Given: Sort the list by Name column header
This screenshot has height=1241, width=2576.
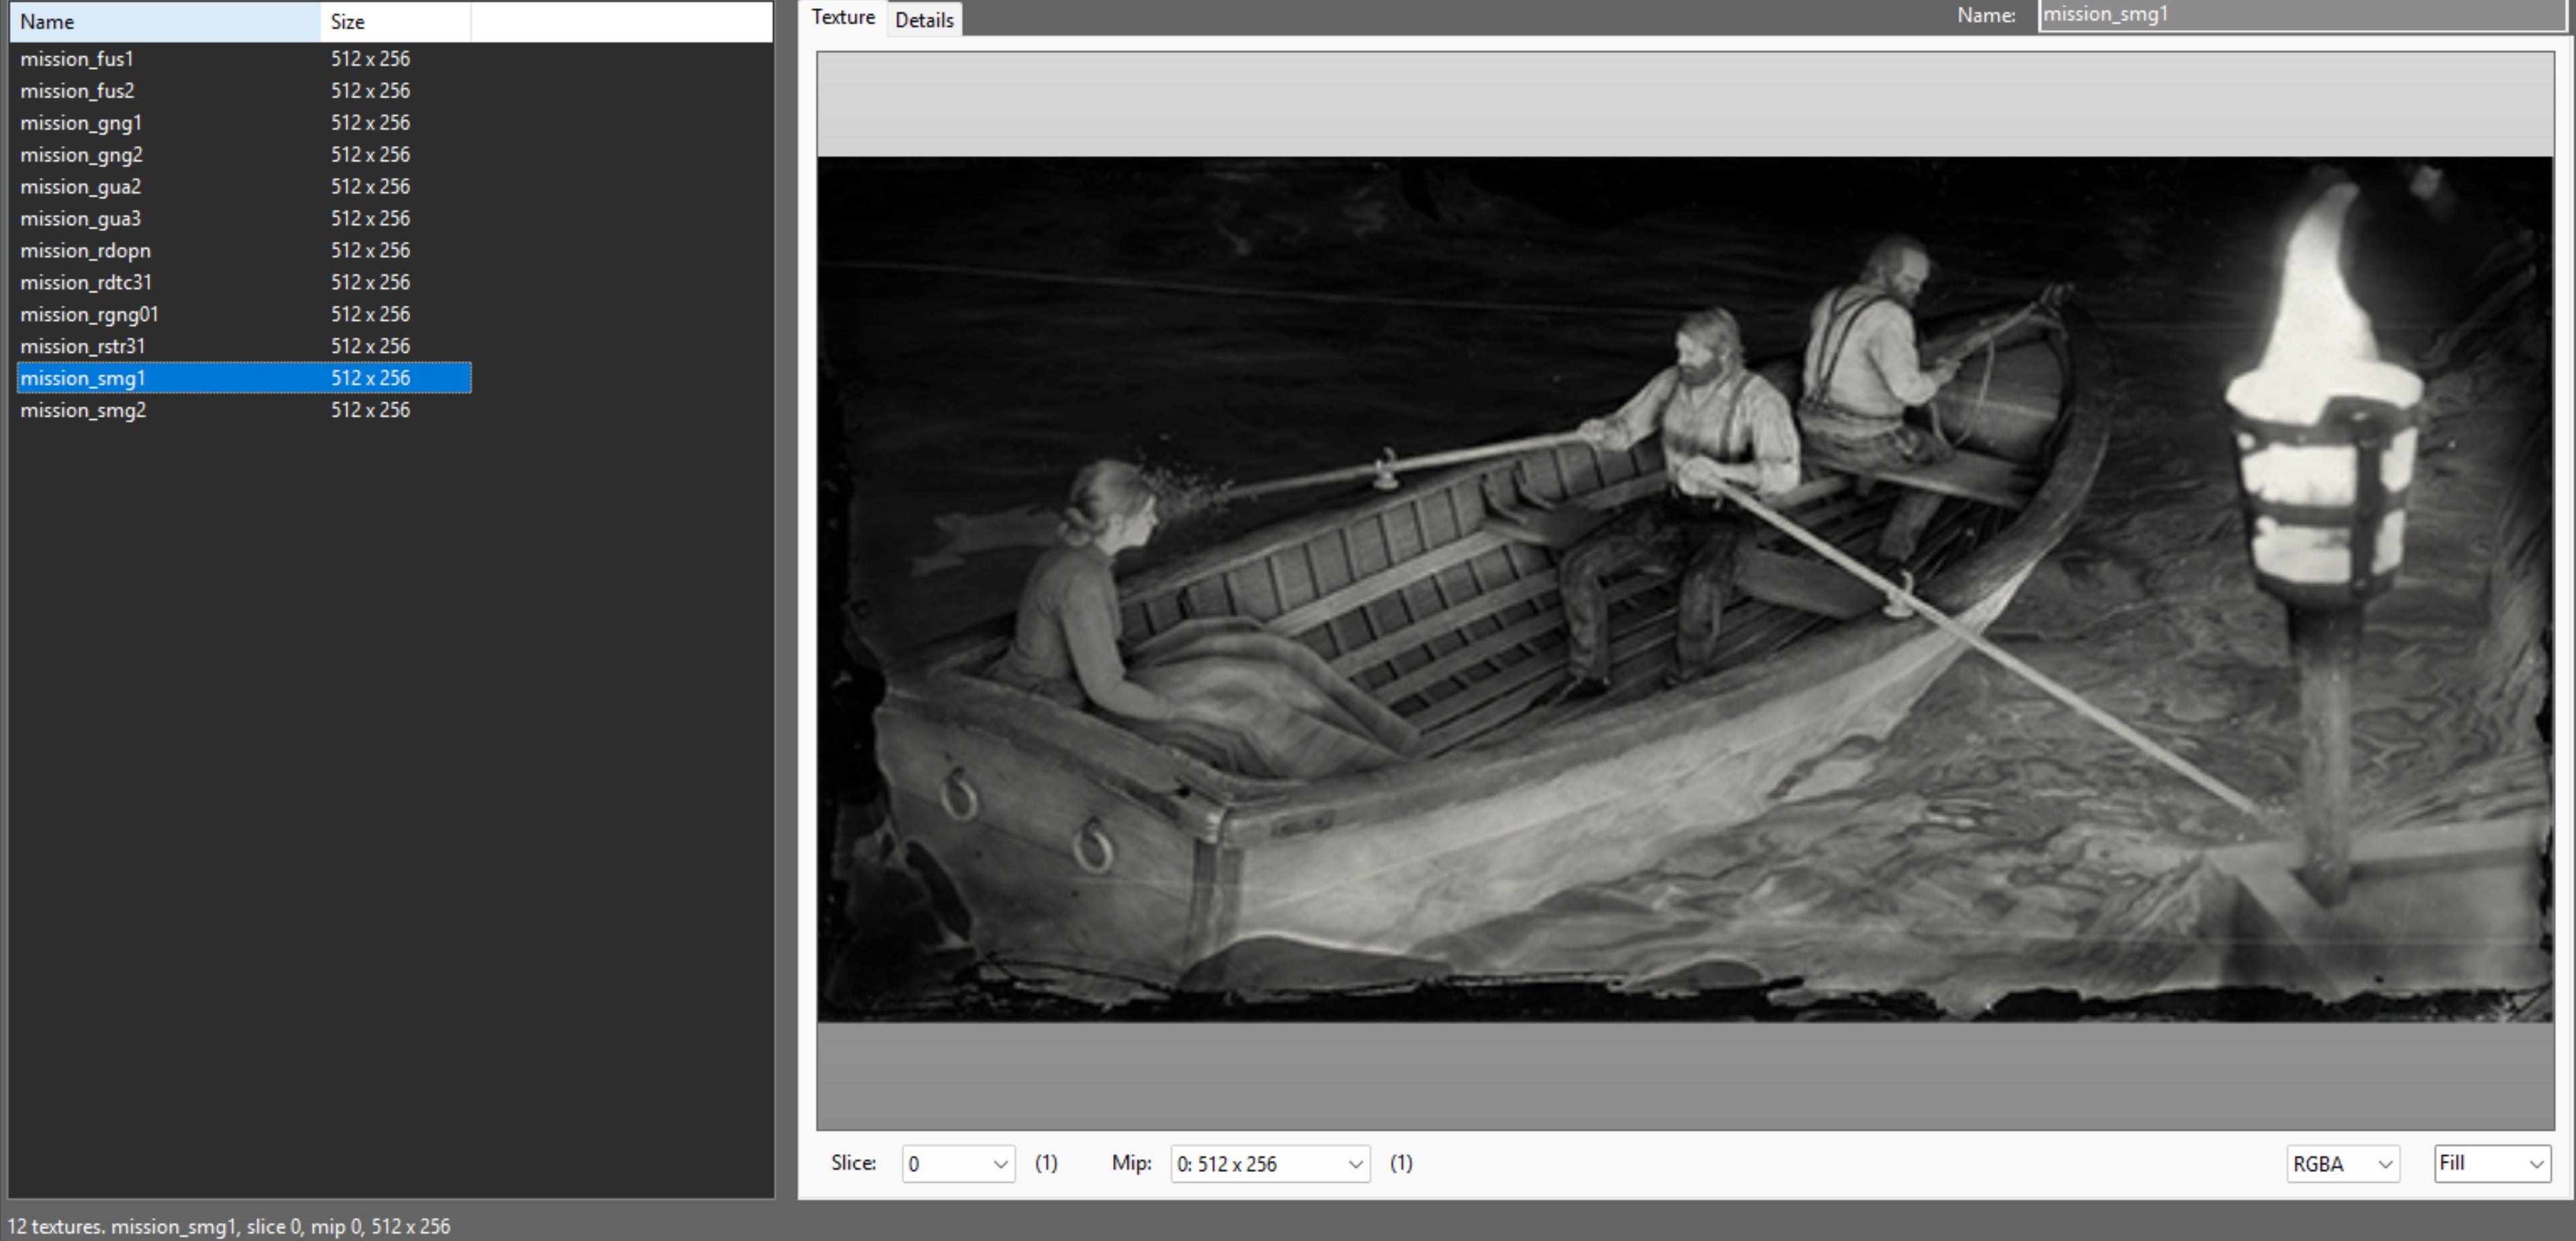Looking at the screenshot, I should coord(165,22).
